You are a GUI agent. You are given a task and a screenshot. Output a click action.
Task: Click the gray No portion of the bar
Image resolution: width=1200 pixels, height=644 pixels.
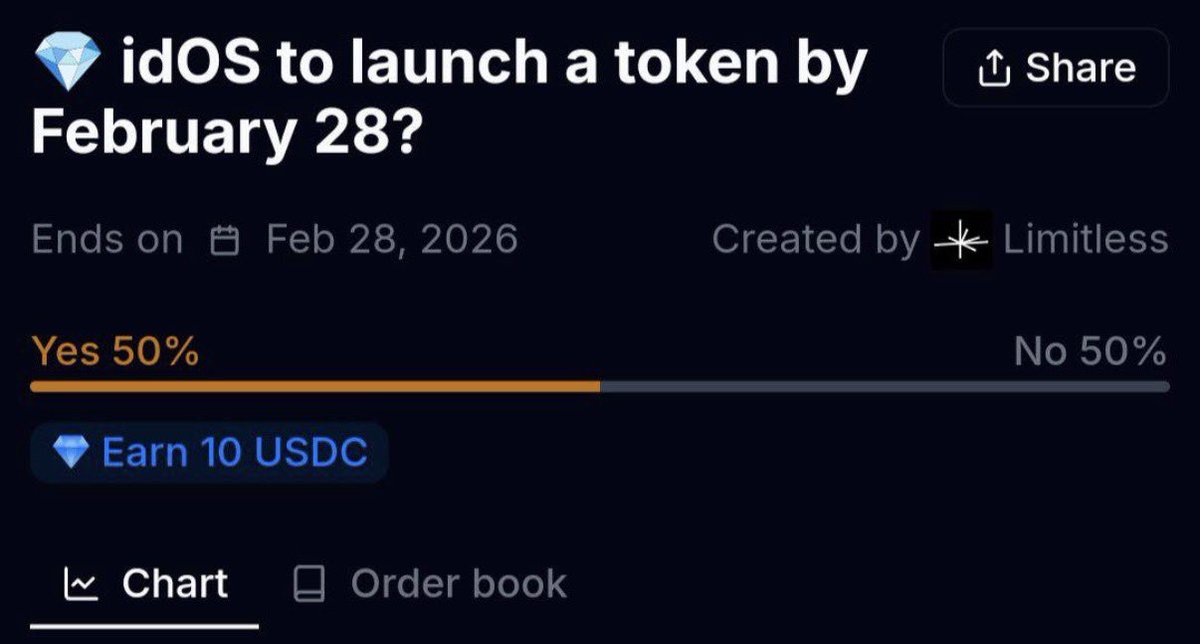point(884,386)
